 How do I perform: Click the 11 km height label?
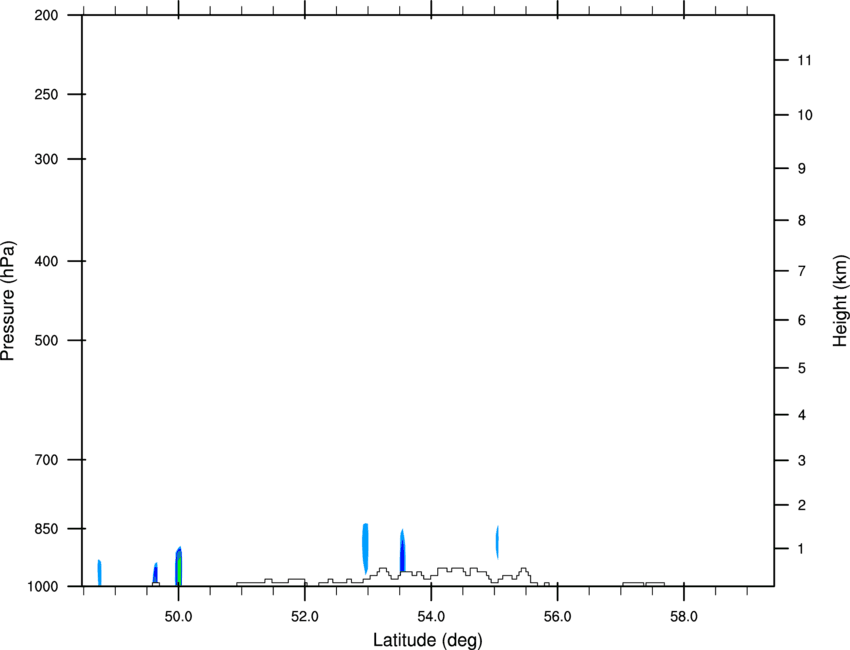pyautogui.click(x=804, y=60)
